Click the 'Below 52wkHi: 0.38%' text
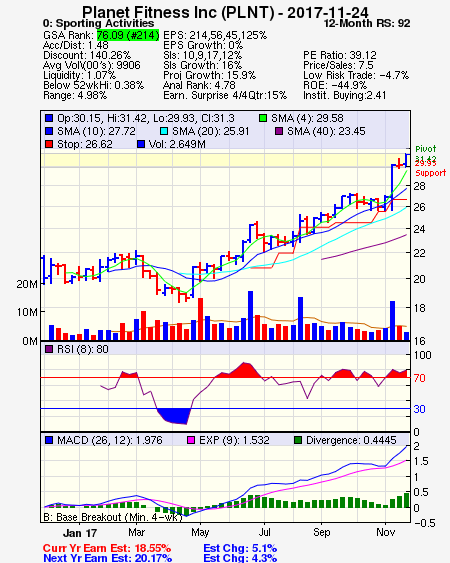Image resolution: width=450 pixels, height=563 pixels. tap(93, 85)
